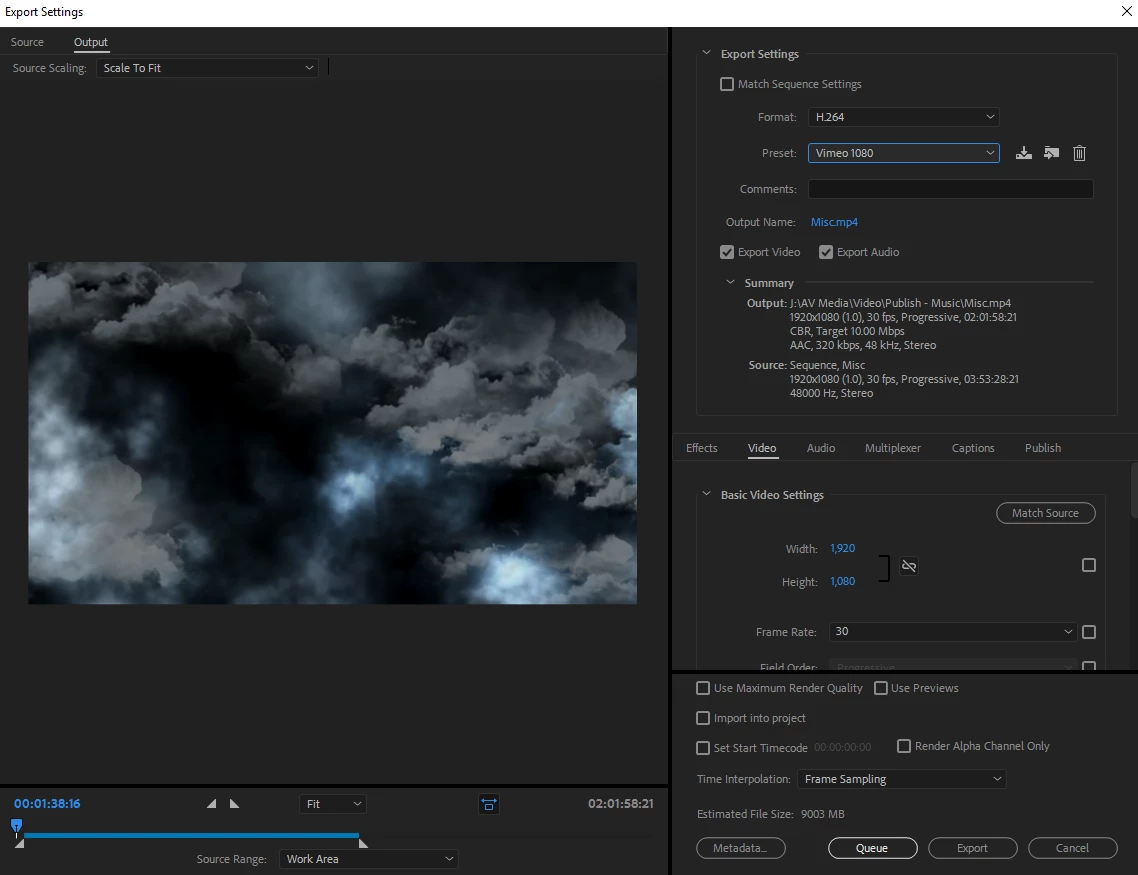Open the Source Range Work Area dropdown

pos(369,859)
